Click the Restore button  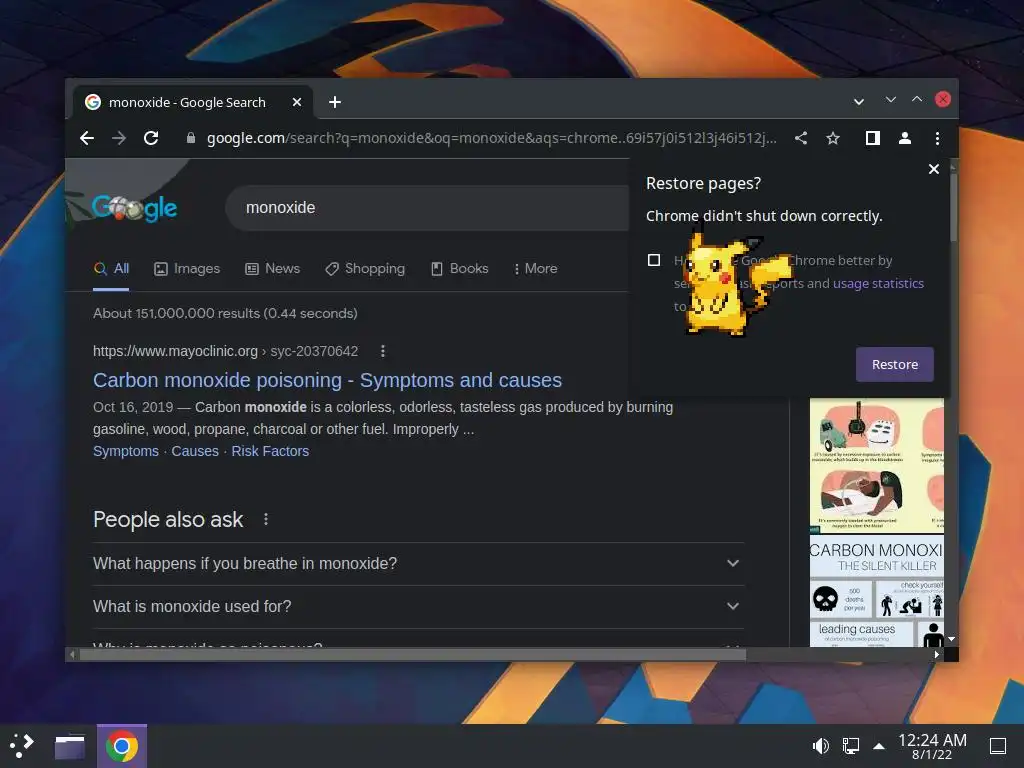[895, 364]
